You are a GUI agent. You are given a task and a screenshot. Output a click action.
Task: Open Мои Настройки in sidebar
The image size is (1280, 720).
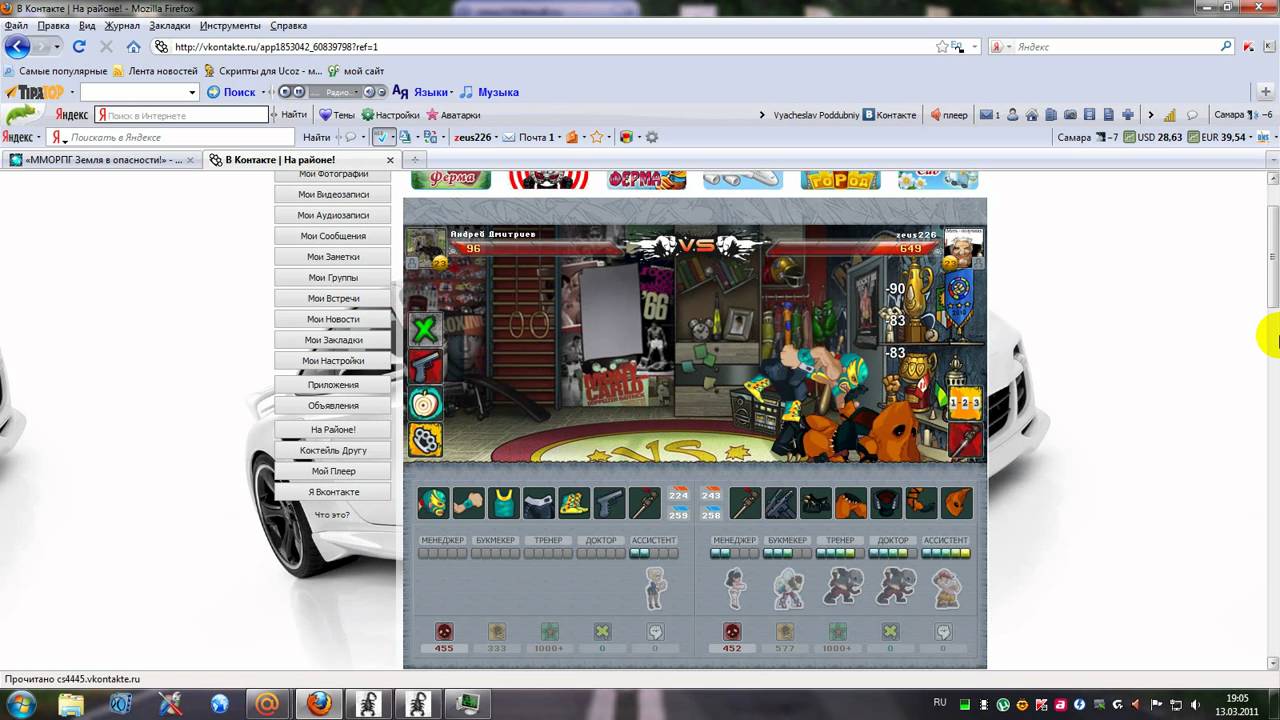click(x=333, y=361)
